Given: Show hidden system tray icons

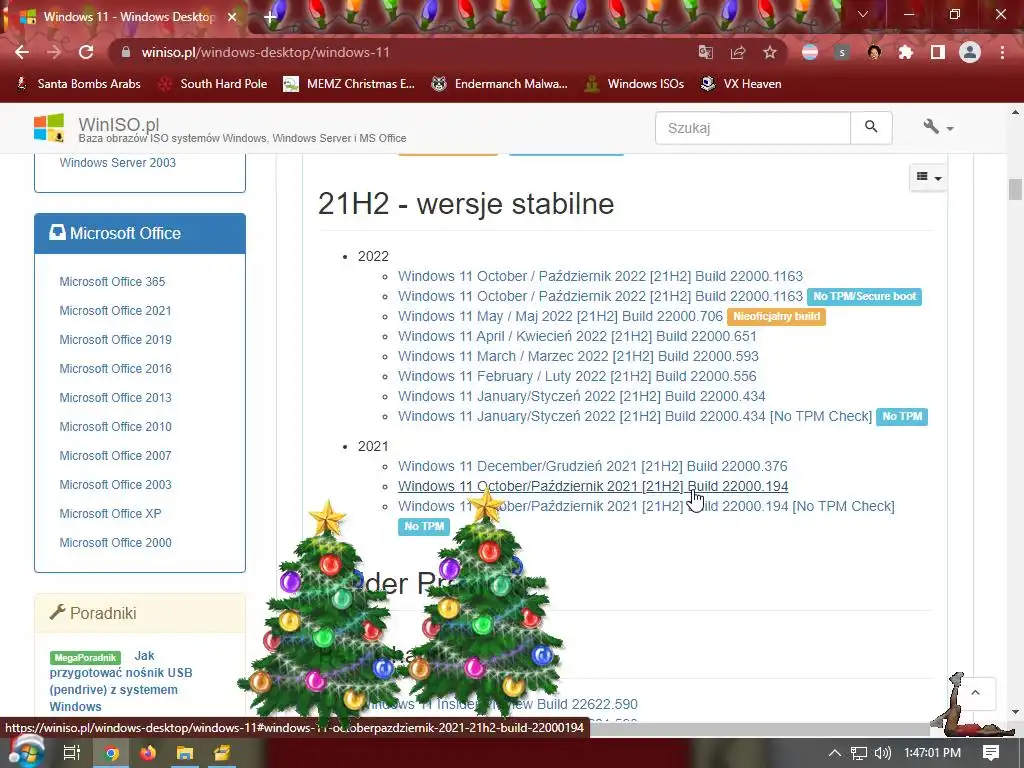Looking at the screenshot, I should [x=835, y=753].
